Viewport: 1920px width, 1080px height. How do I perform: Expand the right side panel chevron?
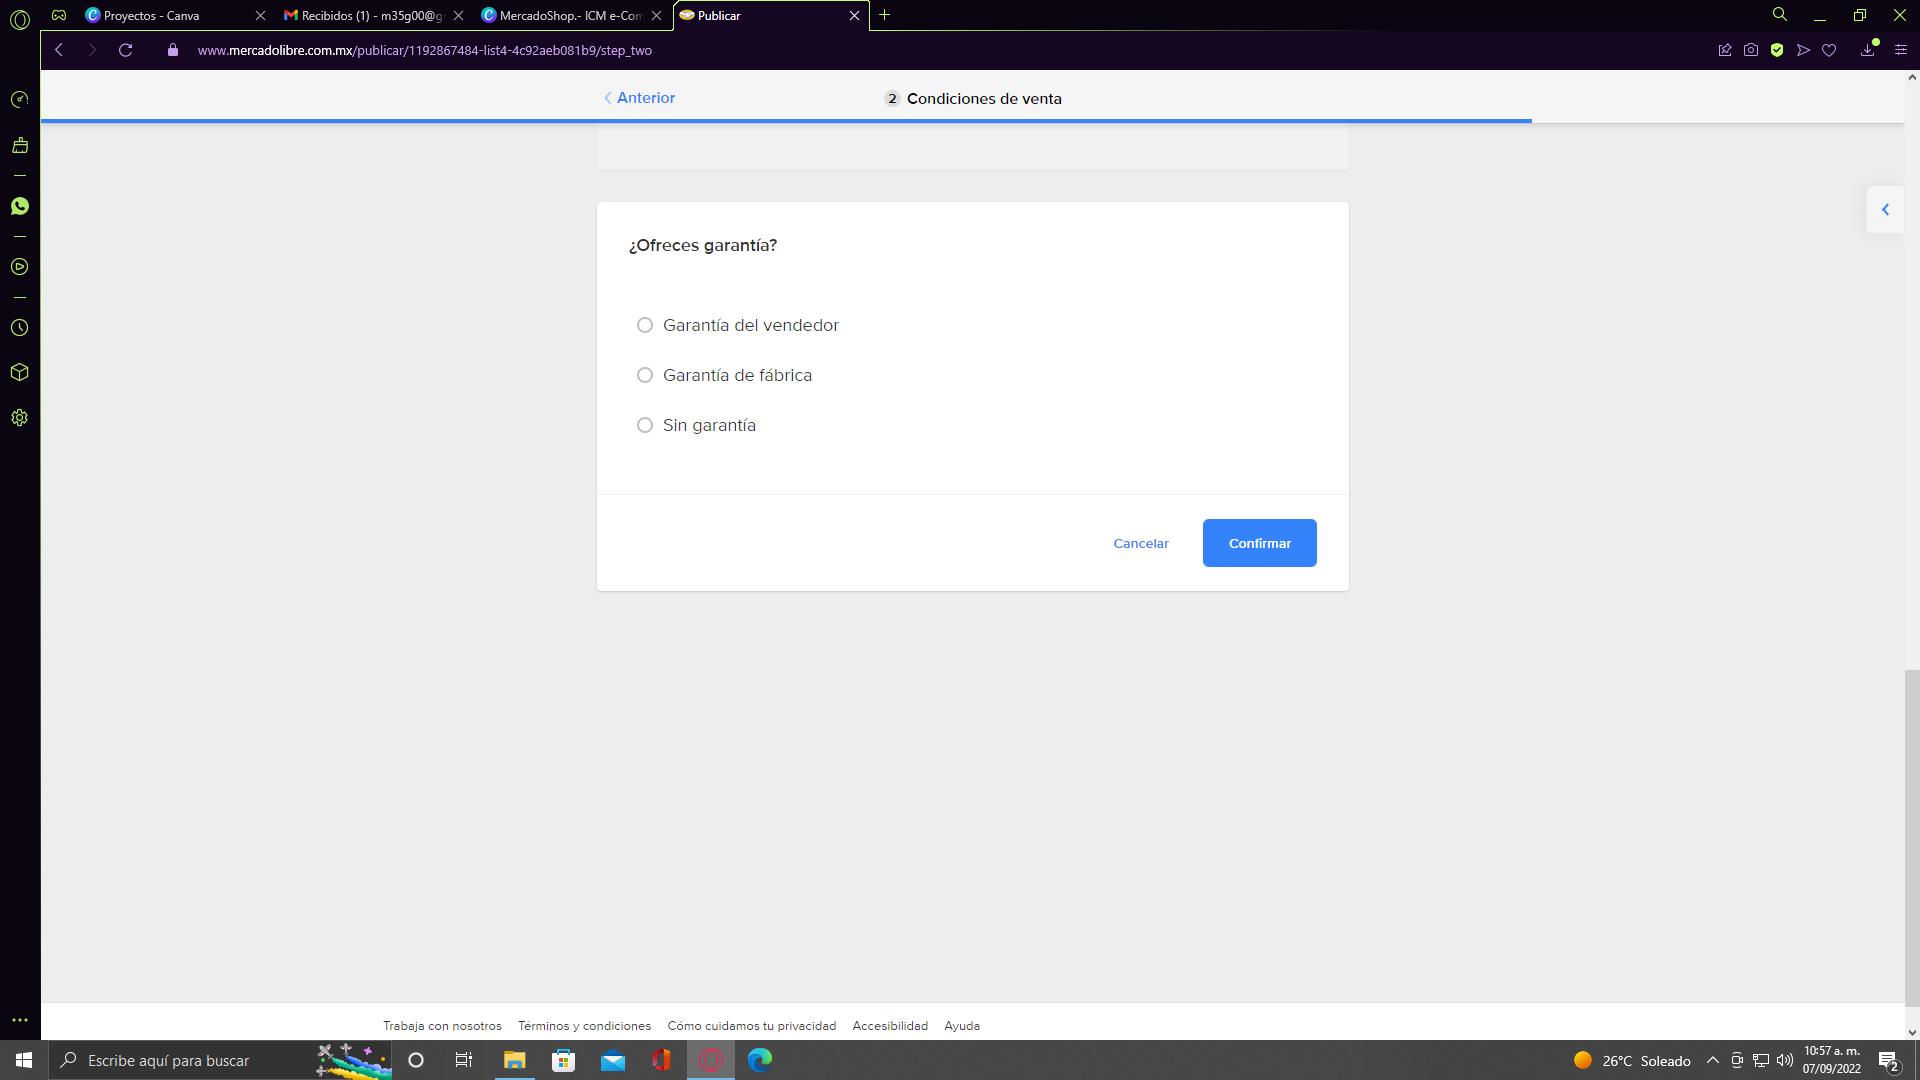click(1885, 210)
